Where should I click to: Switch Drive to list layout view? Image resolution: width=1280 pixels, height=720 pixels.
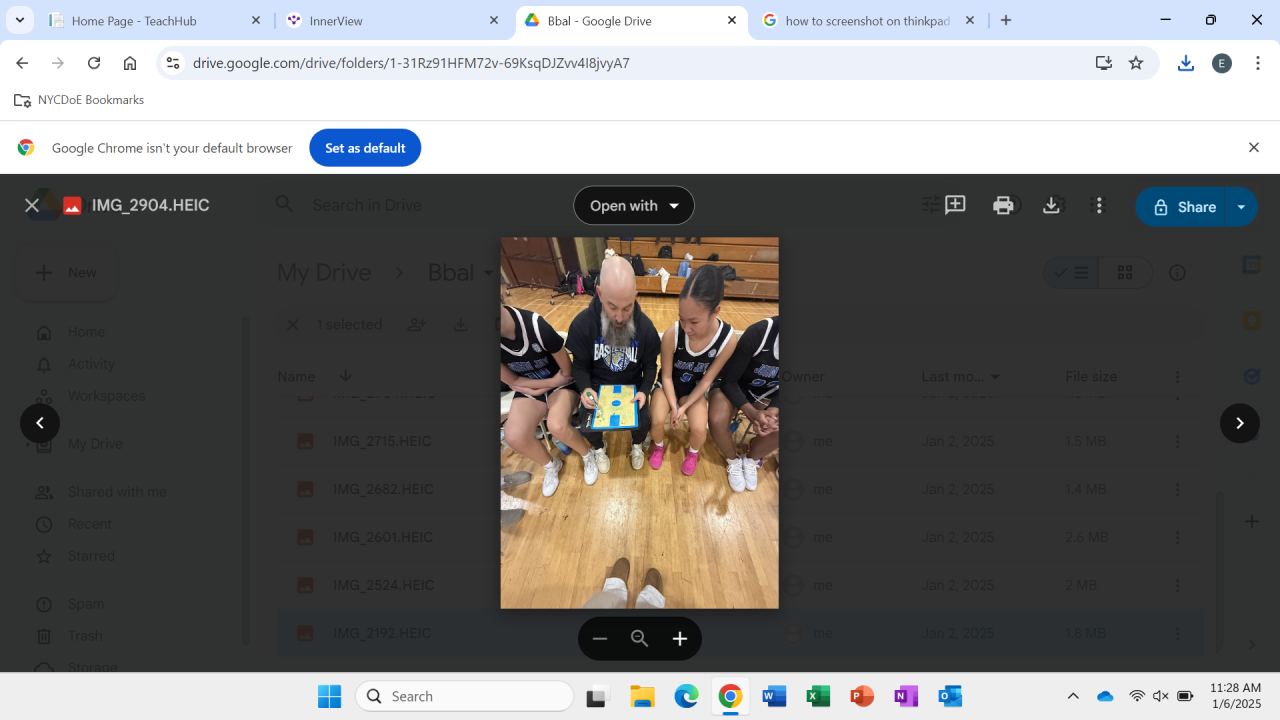(x=1072, y=273)
